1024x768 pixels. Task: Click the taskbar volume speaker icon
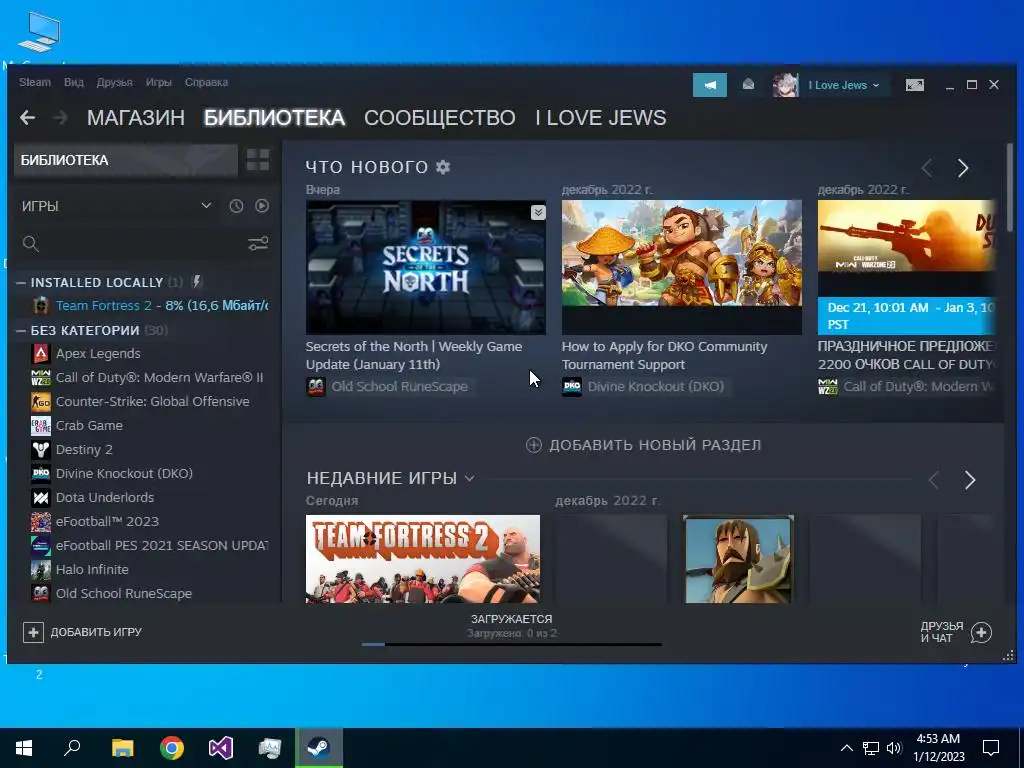(x=894, y=748)
